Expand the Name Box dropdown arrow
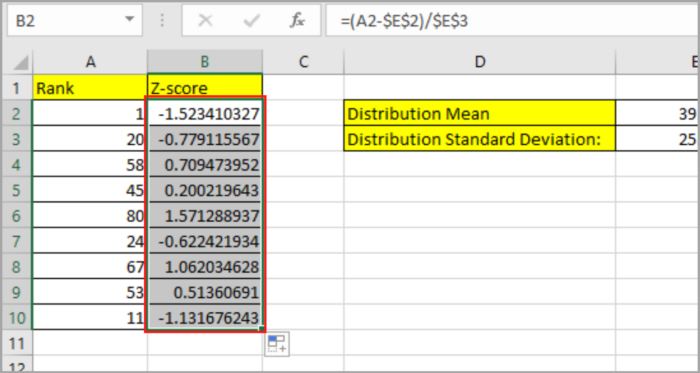 tap(129, 20)
